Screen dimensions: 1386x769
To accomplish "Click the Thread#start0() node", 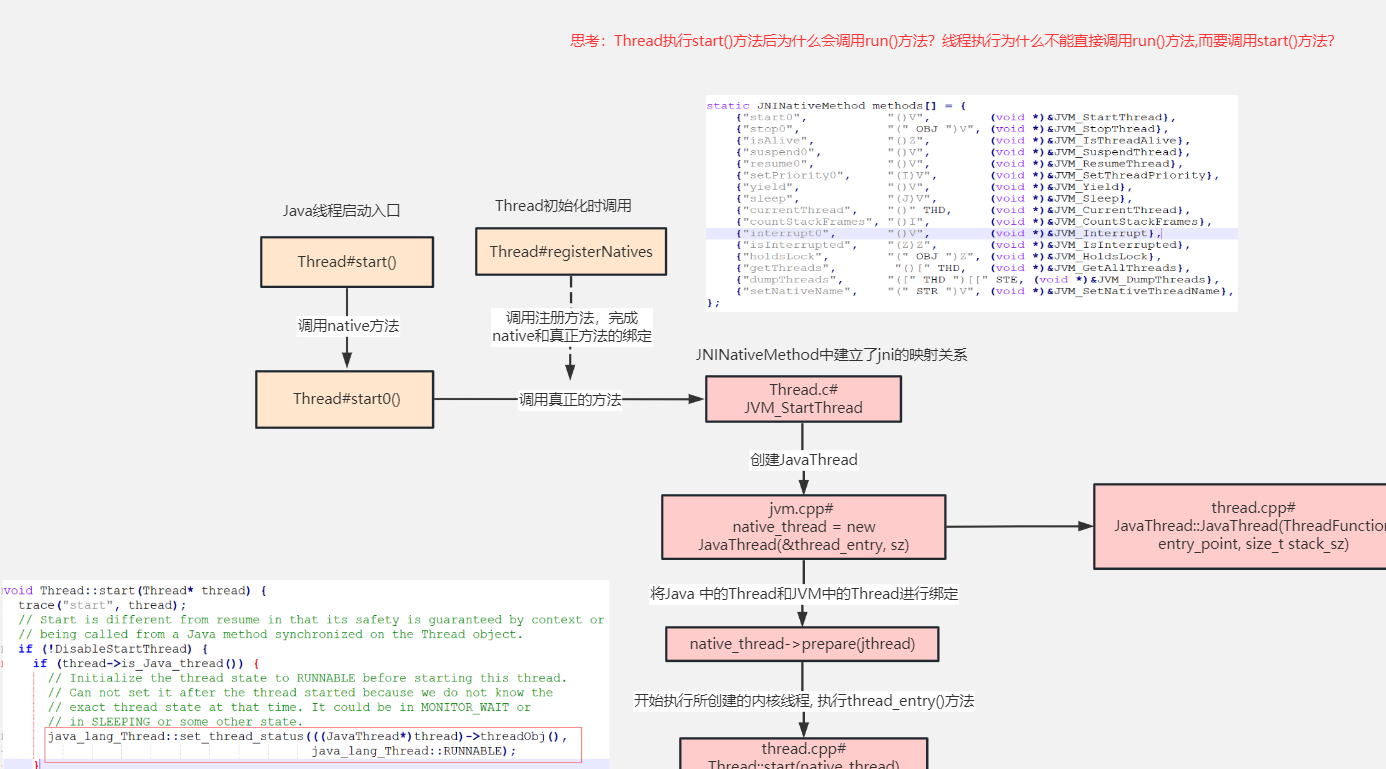I will coord(344,398).
